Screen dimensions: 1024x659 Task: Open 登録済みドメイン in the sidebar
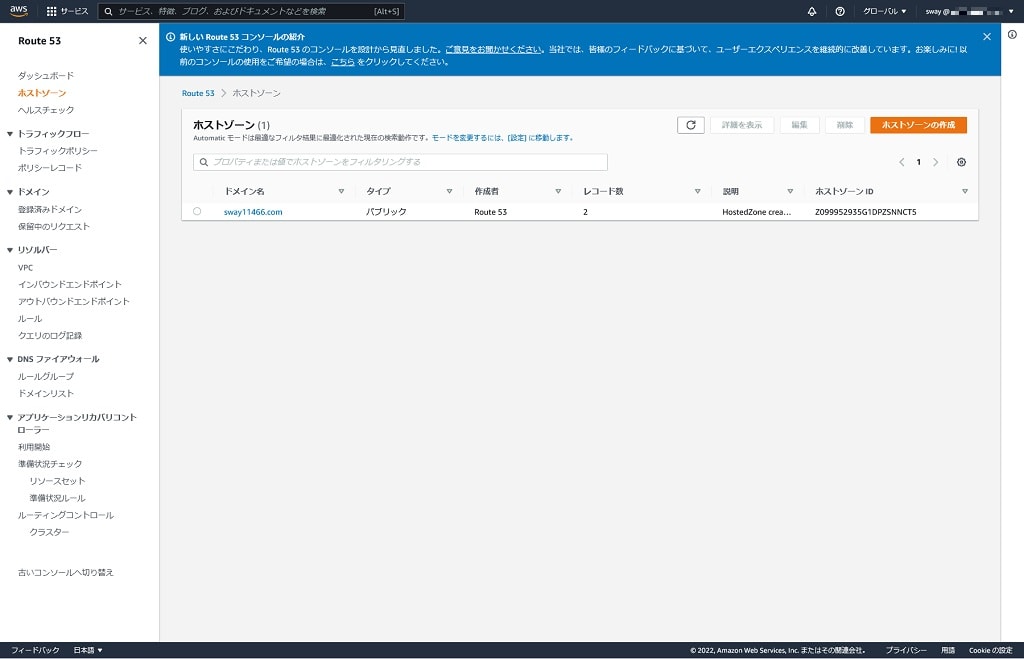(50, 210)
